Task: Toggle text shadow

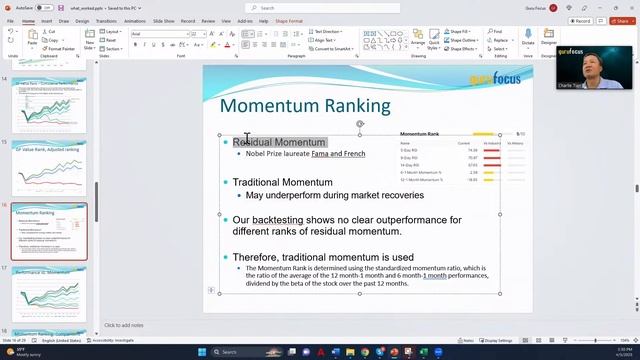Action: click(x=163, y=45)
